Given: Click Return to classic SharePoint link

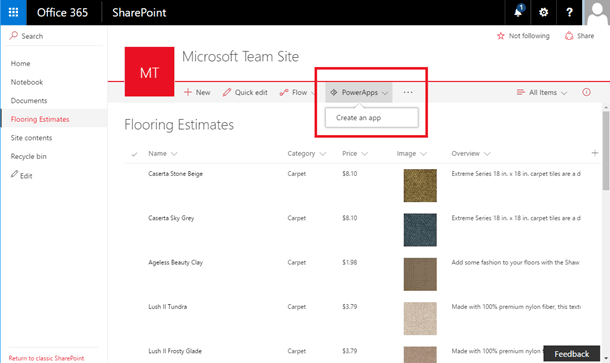Looking at the screenshot, I should [46, 358].
